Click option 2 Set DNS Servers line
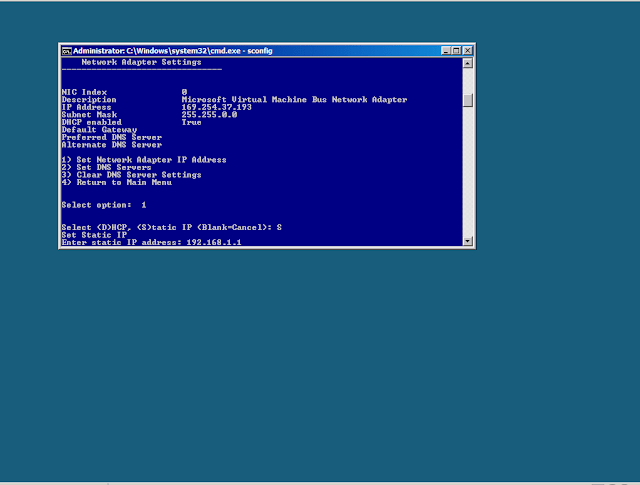Screen dimensions: 640x485 pyautogui.click(x=106, y=167)
